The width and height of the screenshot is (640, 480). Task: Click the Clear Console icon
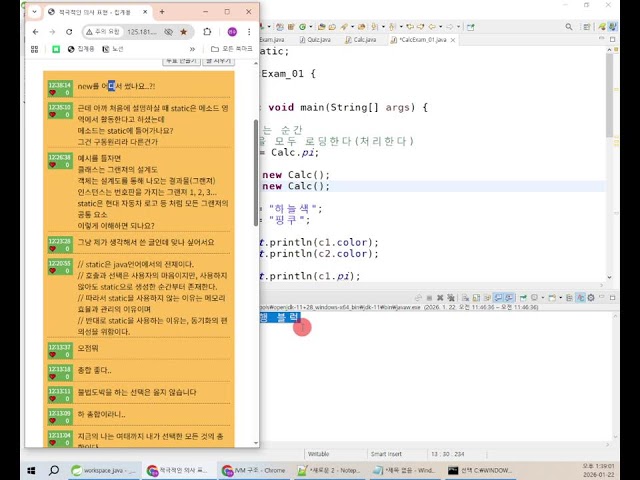pyautogui.click(x=465, y=298)
